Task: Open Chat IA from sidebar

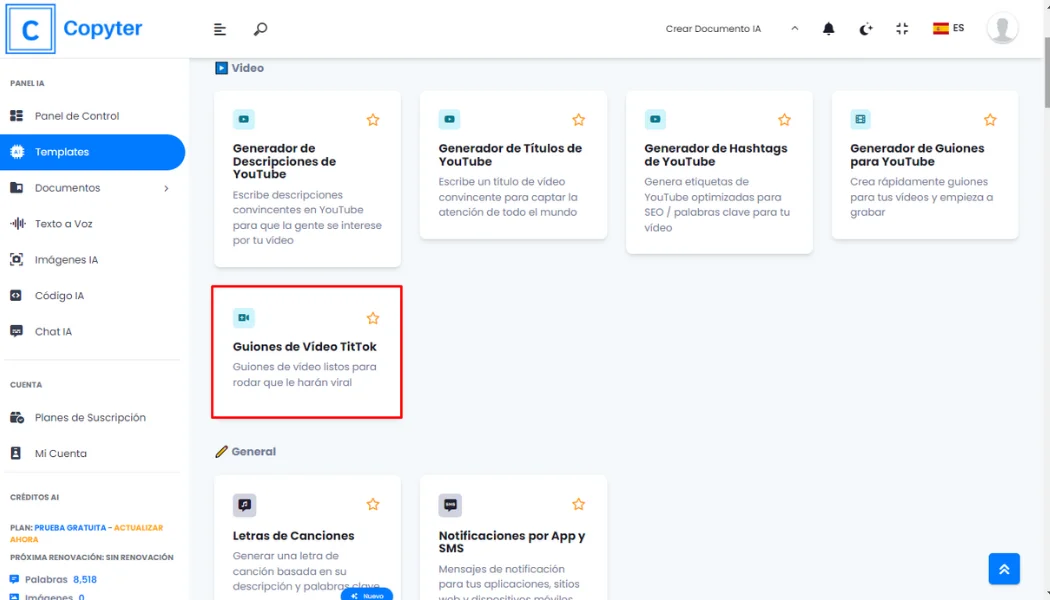Action: pyautogui.click(x=53, y=332)
